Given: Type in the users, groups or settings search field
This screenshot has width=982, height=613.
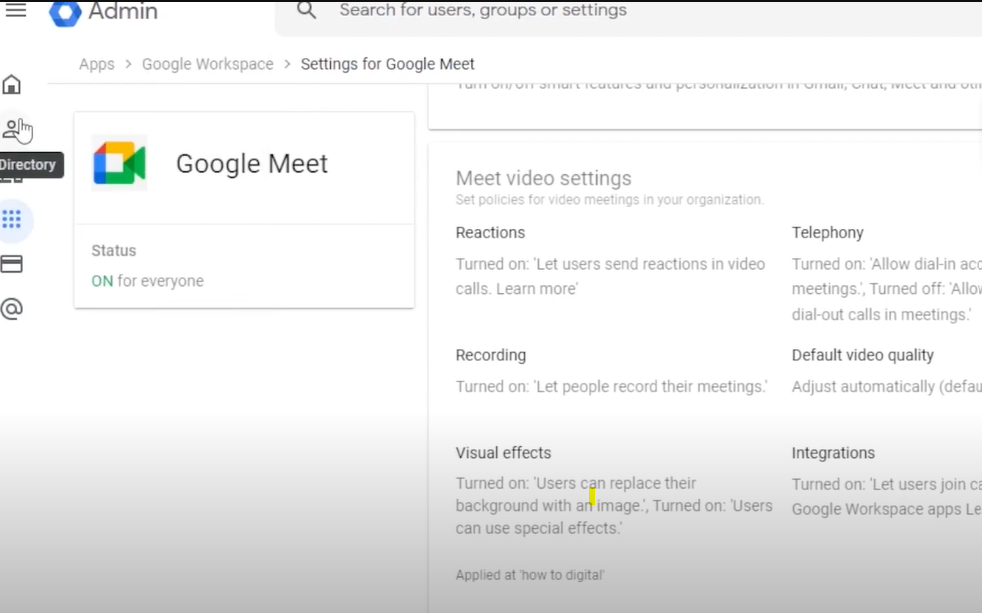Looking at the screenshot, I should tap(600, 11).
